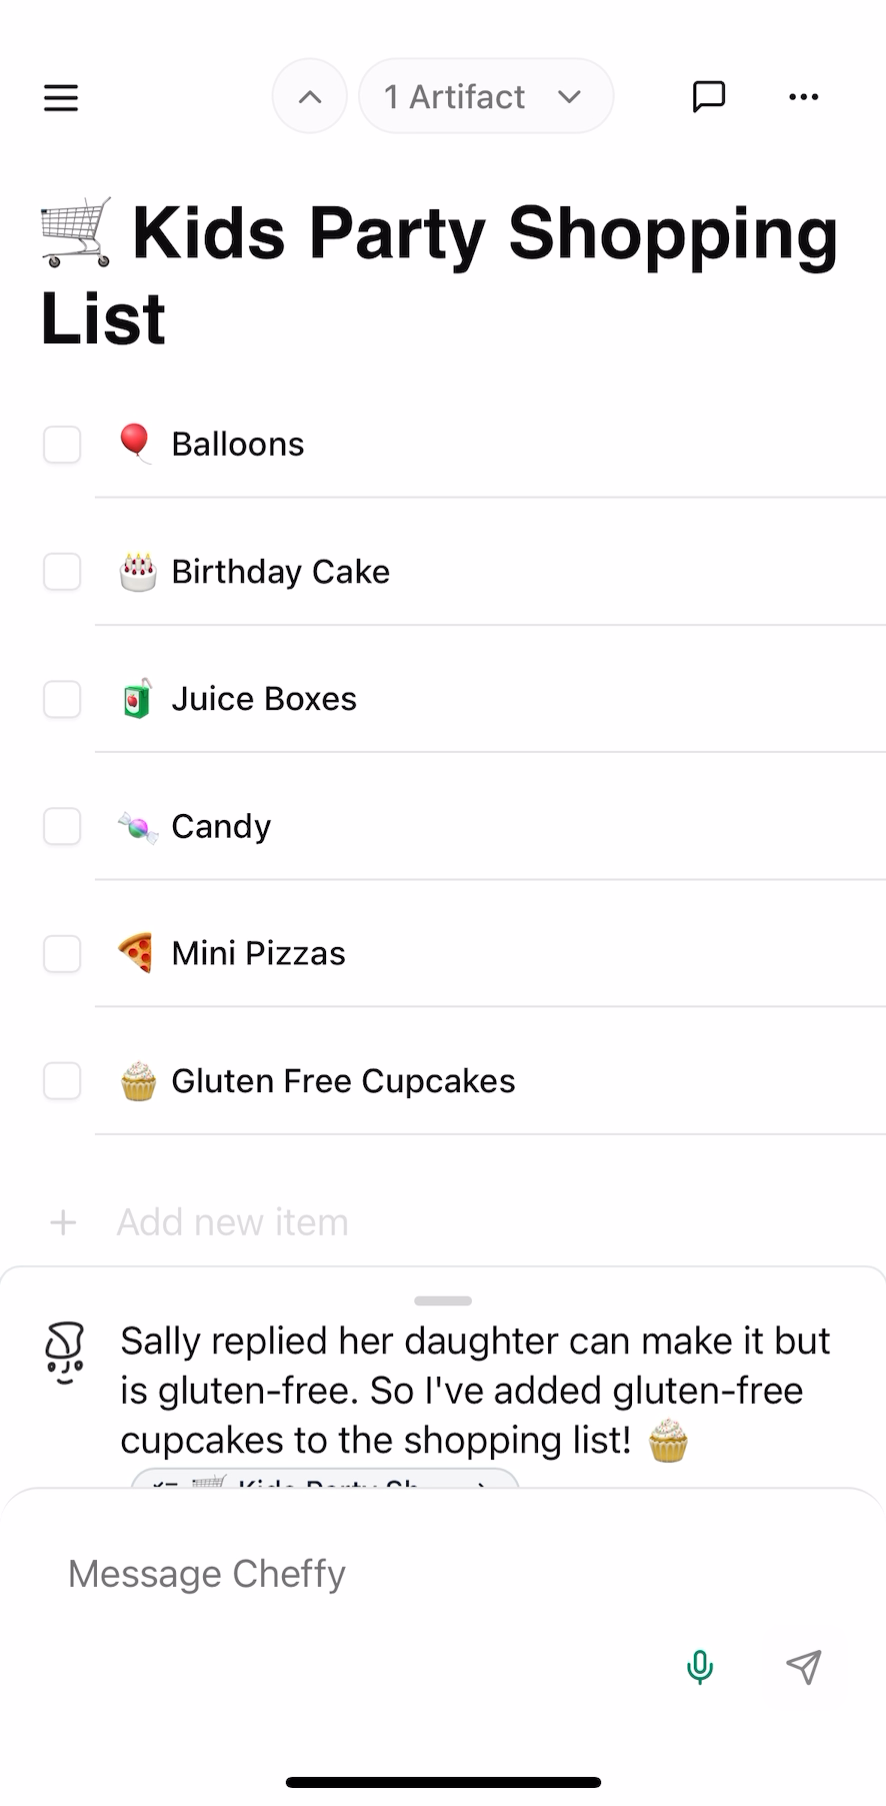Viewport: 886px width, 1806px height.
Task: Expand the 1 Artifact dropdown
Action: point(485,97)
